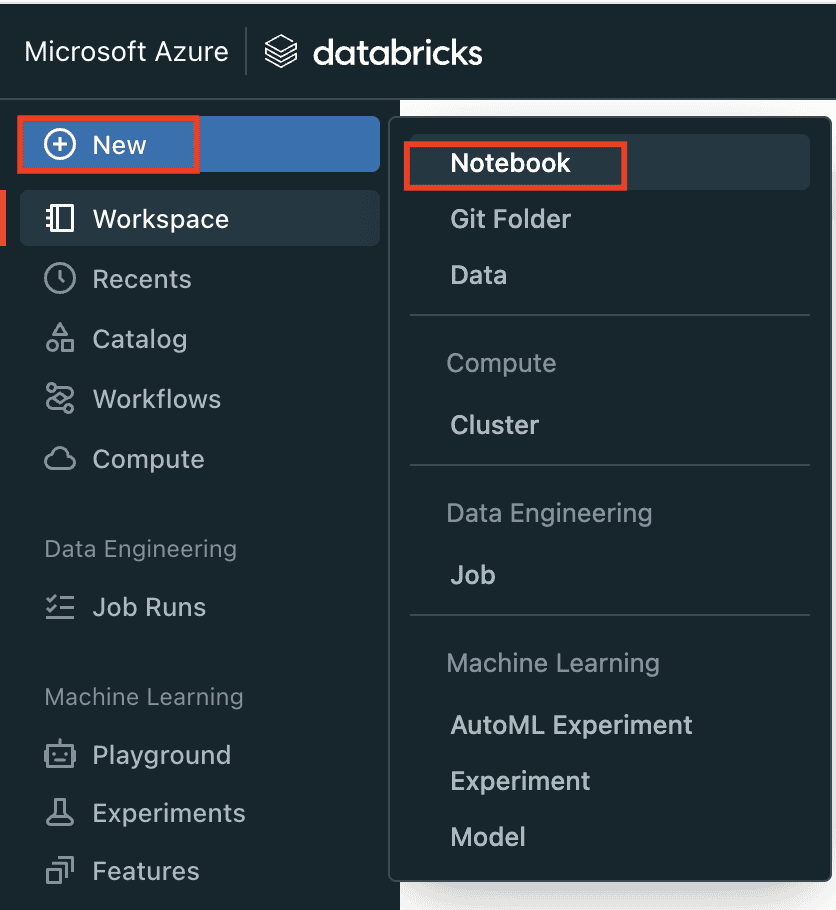Click the Recents clock icon
The image size is (836, 910).
coord(60,279)
